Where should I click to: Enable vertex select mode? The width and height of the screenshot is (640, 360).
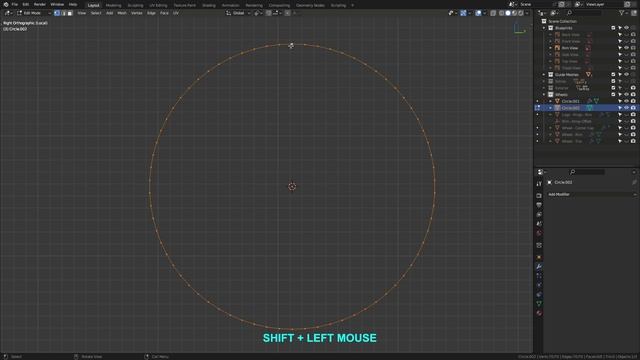point(57,13)
